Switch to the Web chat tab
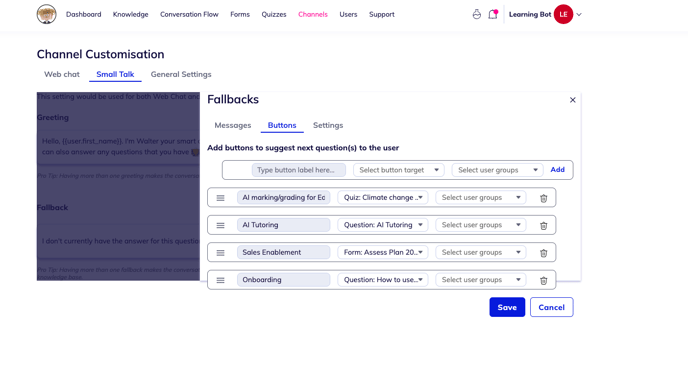Image resolution: width=688 pixels, height=384 pixels. [62, 74]
